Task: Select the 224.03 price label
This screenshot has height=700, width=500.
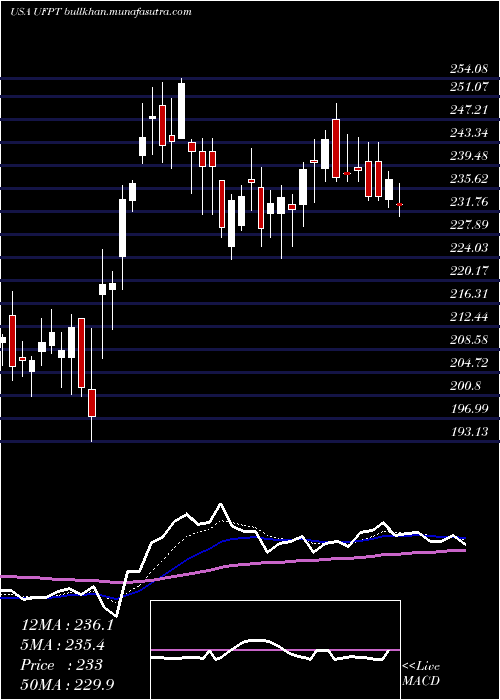Action: (467, 248)
